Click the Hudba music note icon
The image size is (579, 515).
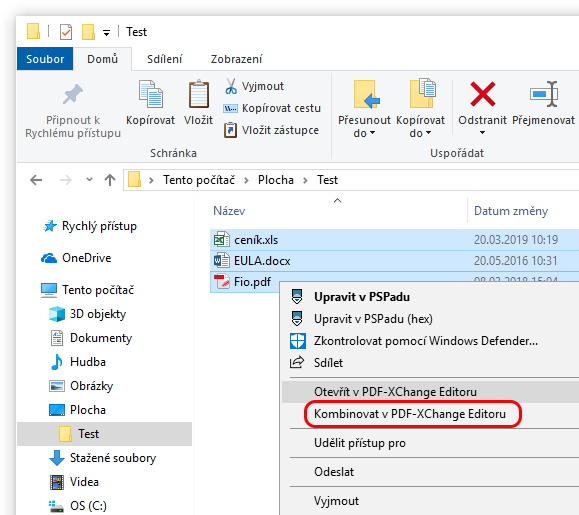coord(56,362)
